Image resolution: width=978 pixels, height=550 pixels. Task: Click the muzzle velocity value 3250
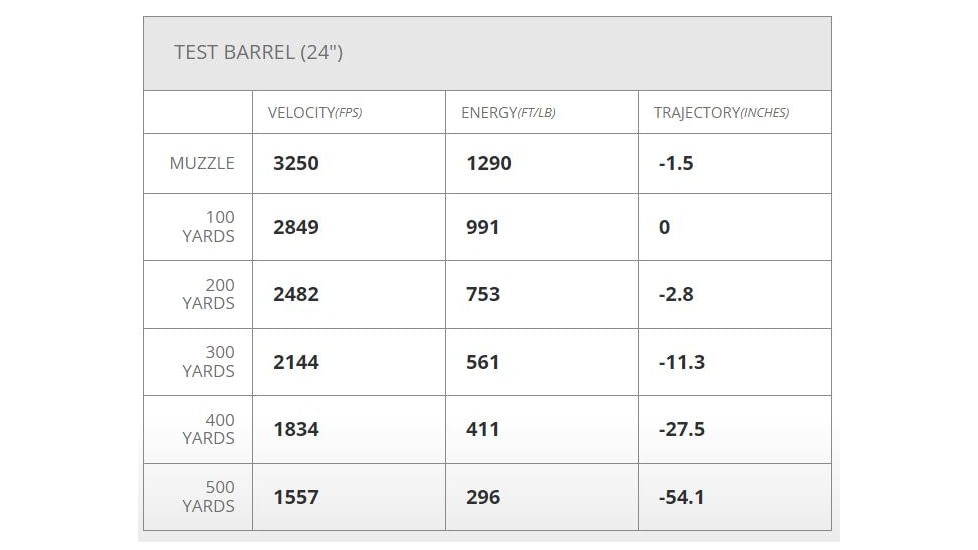tap(296, 163)
